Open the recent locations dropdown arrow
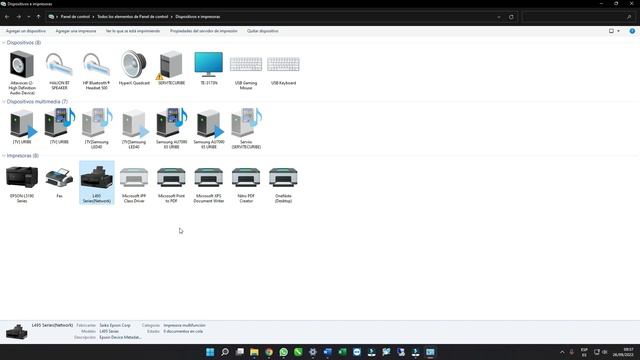 (29, 17)
